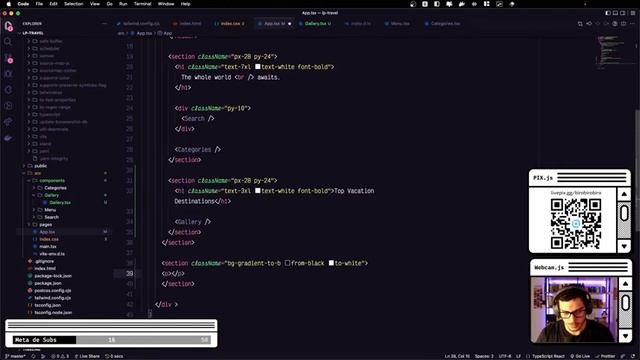Click the notifications bell in status bar
Screen dimensions: 640x360
[x=633, y=356]
